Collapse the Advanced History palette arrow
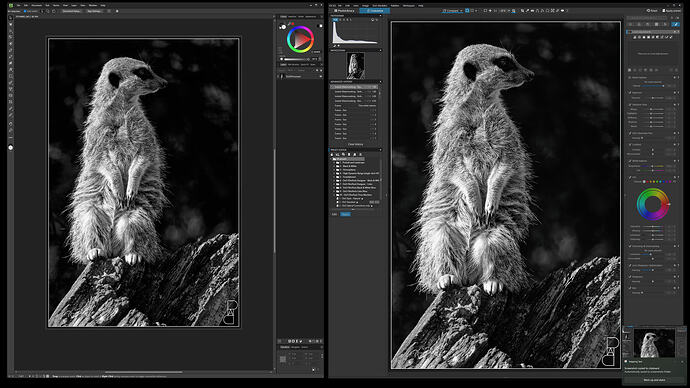This screenshot has width=690, height=388. 381,81
